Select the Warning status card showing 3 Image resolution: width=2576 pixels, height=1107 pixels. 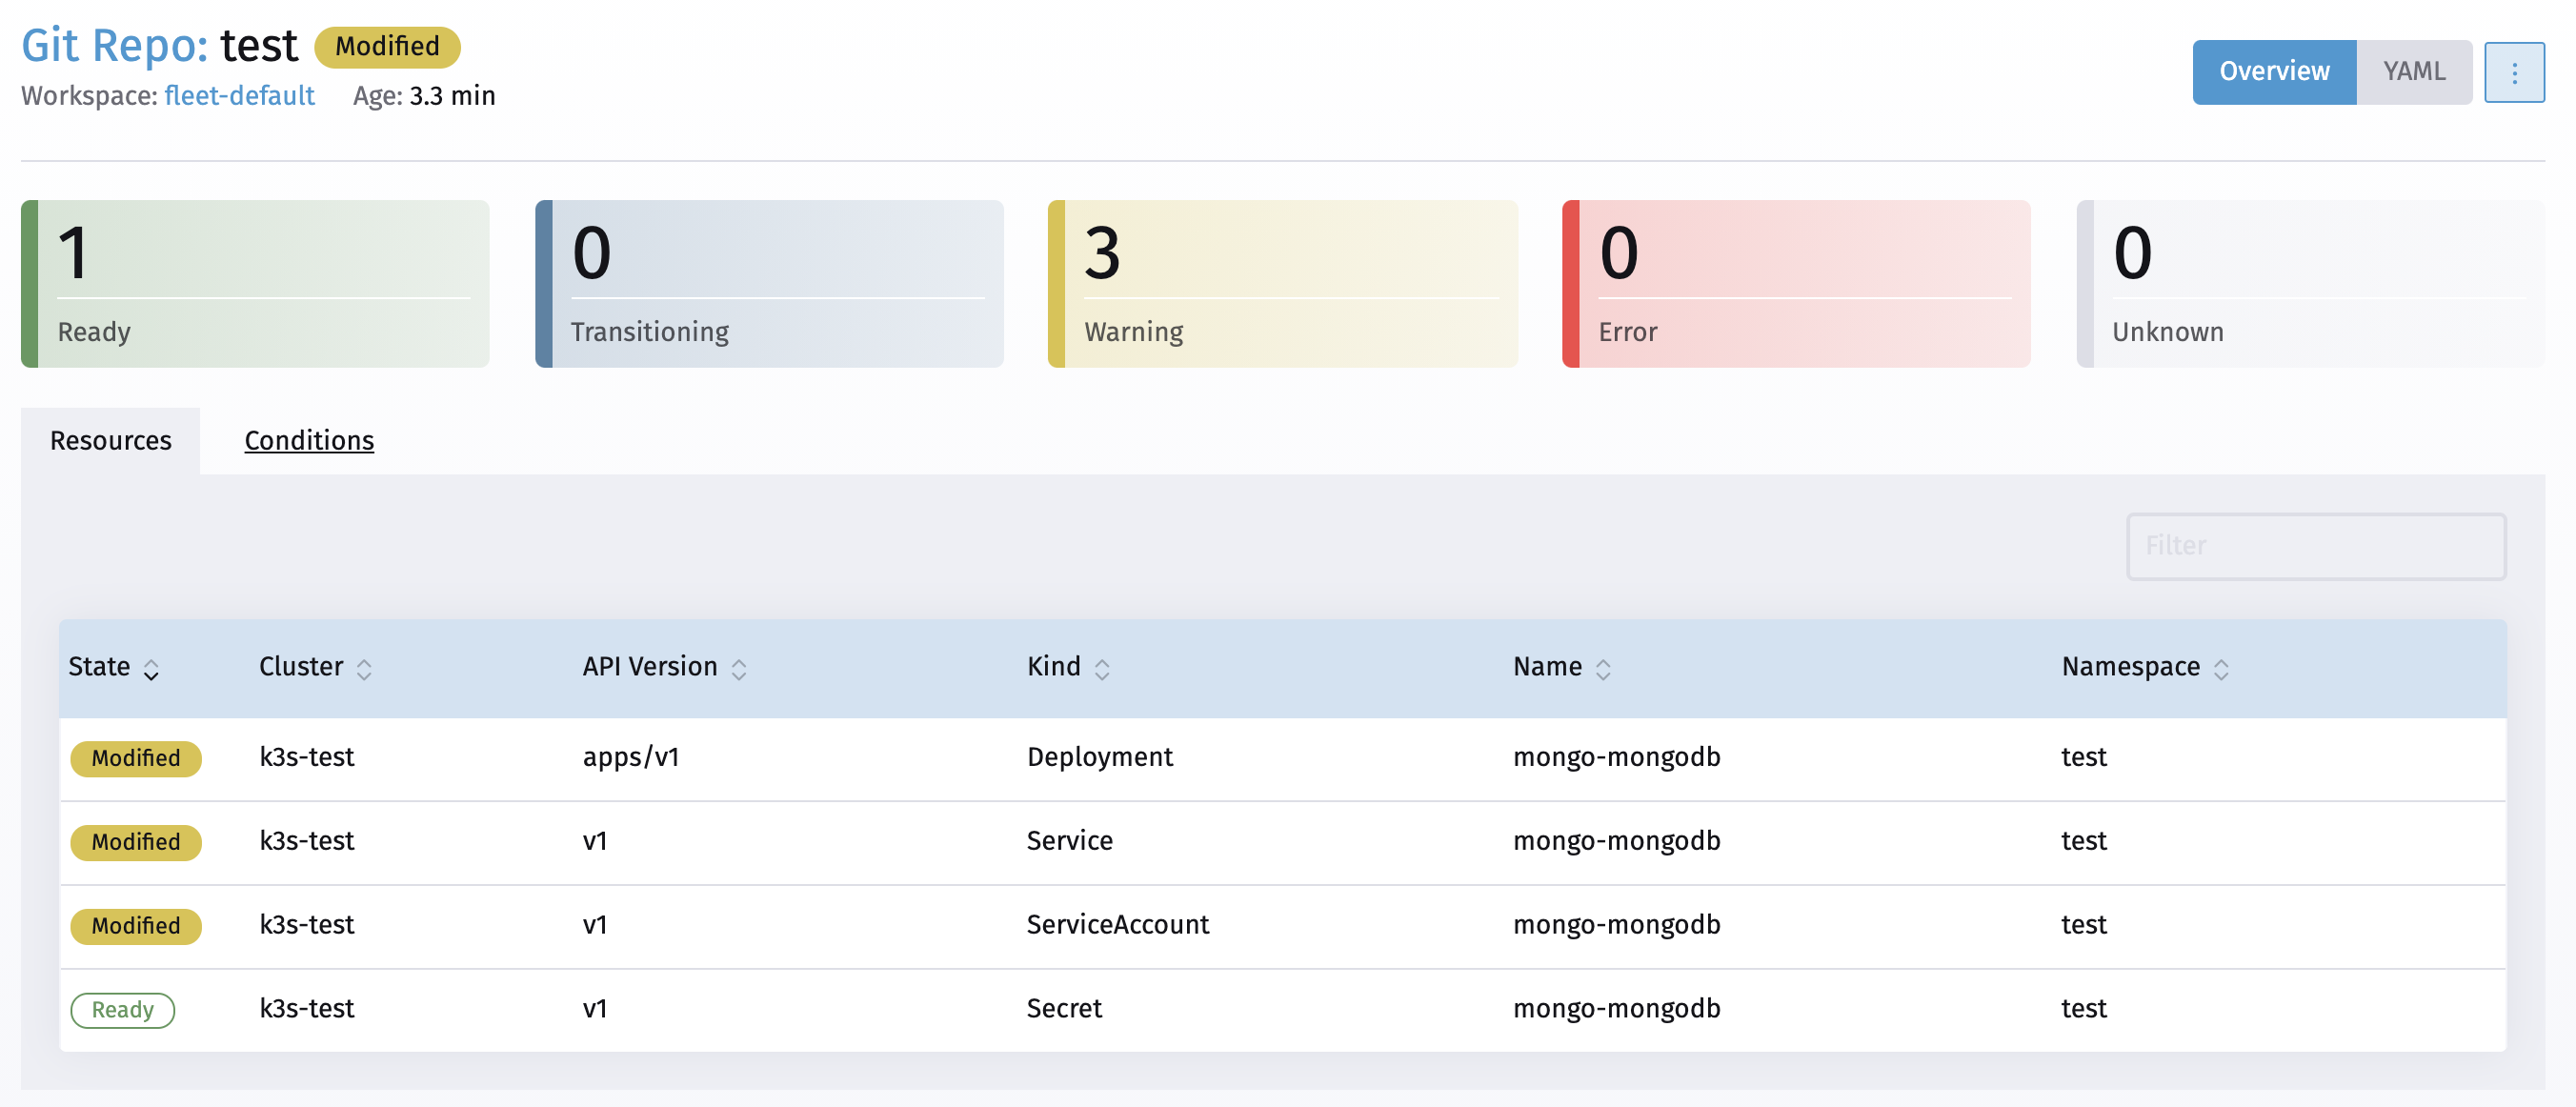[1283, 284]
